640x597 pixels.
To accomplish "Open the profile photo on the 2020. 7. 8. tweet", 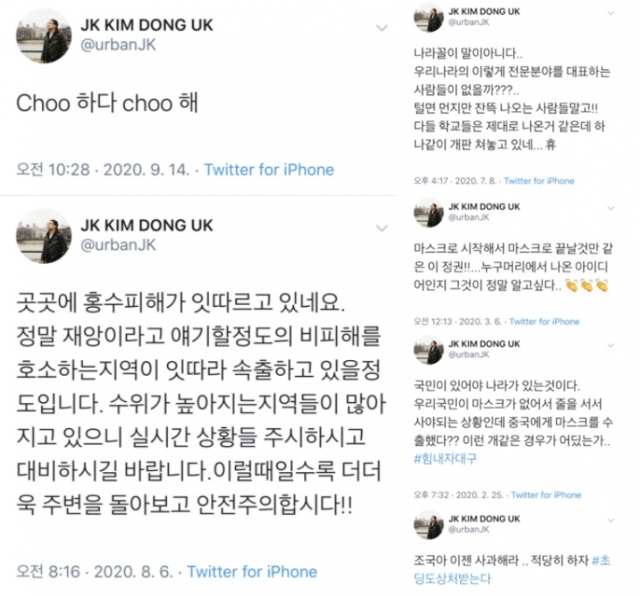I will click(x=429, y=17).
